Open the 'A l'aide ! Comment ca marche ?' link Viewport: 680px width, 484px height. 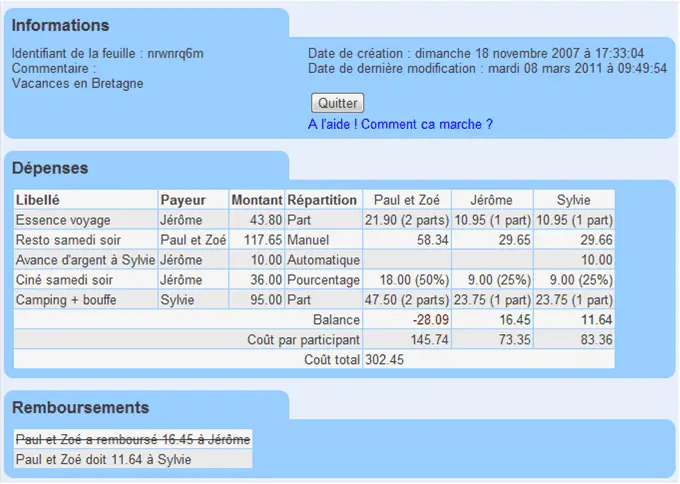(400, 124)
